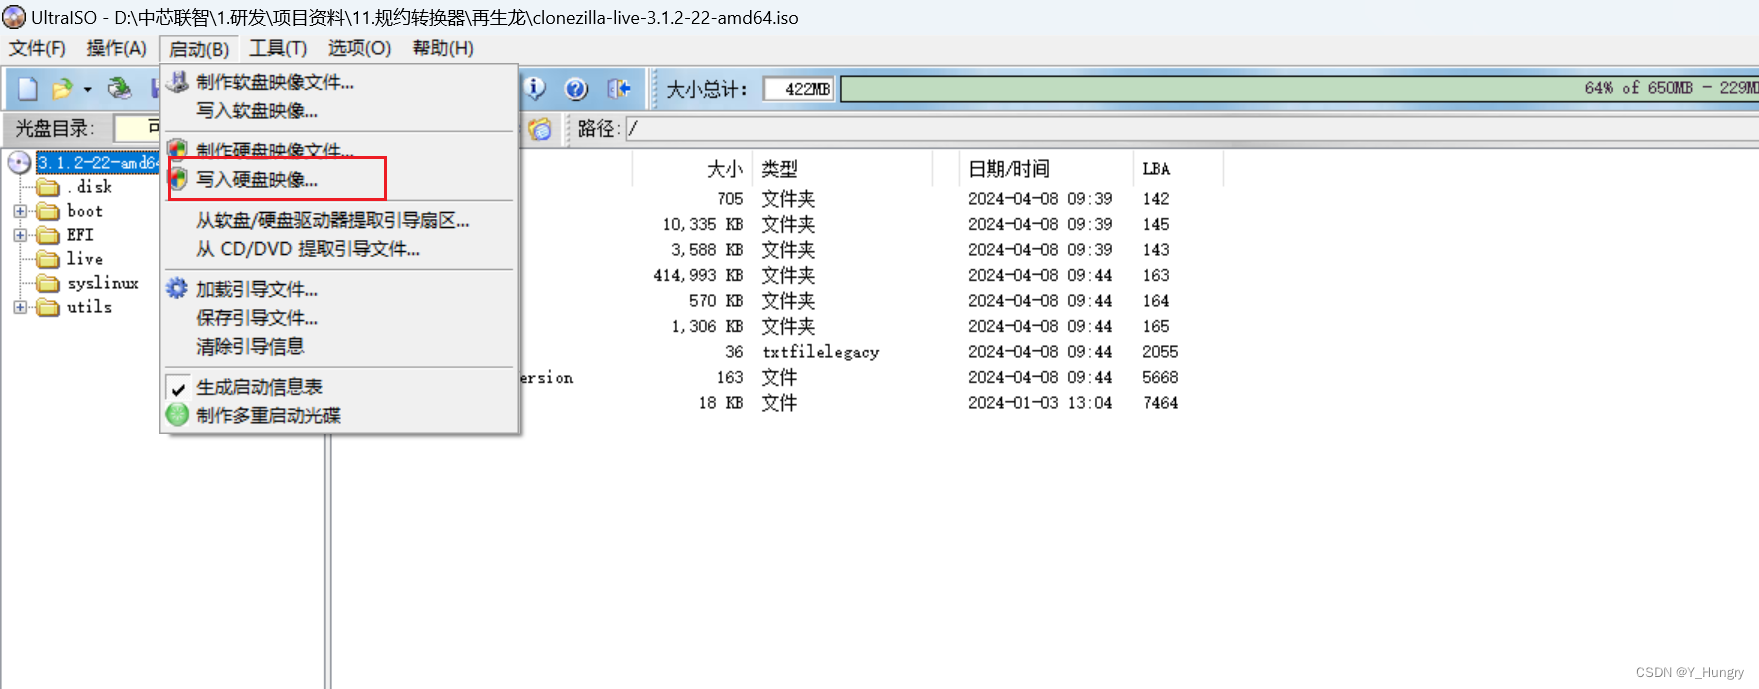Image resolution: width=1759 pixels, height=689 pixels.
Task: Select the 3.1.2-22-amd64 root tree node
Action: coord(97,162)
